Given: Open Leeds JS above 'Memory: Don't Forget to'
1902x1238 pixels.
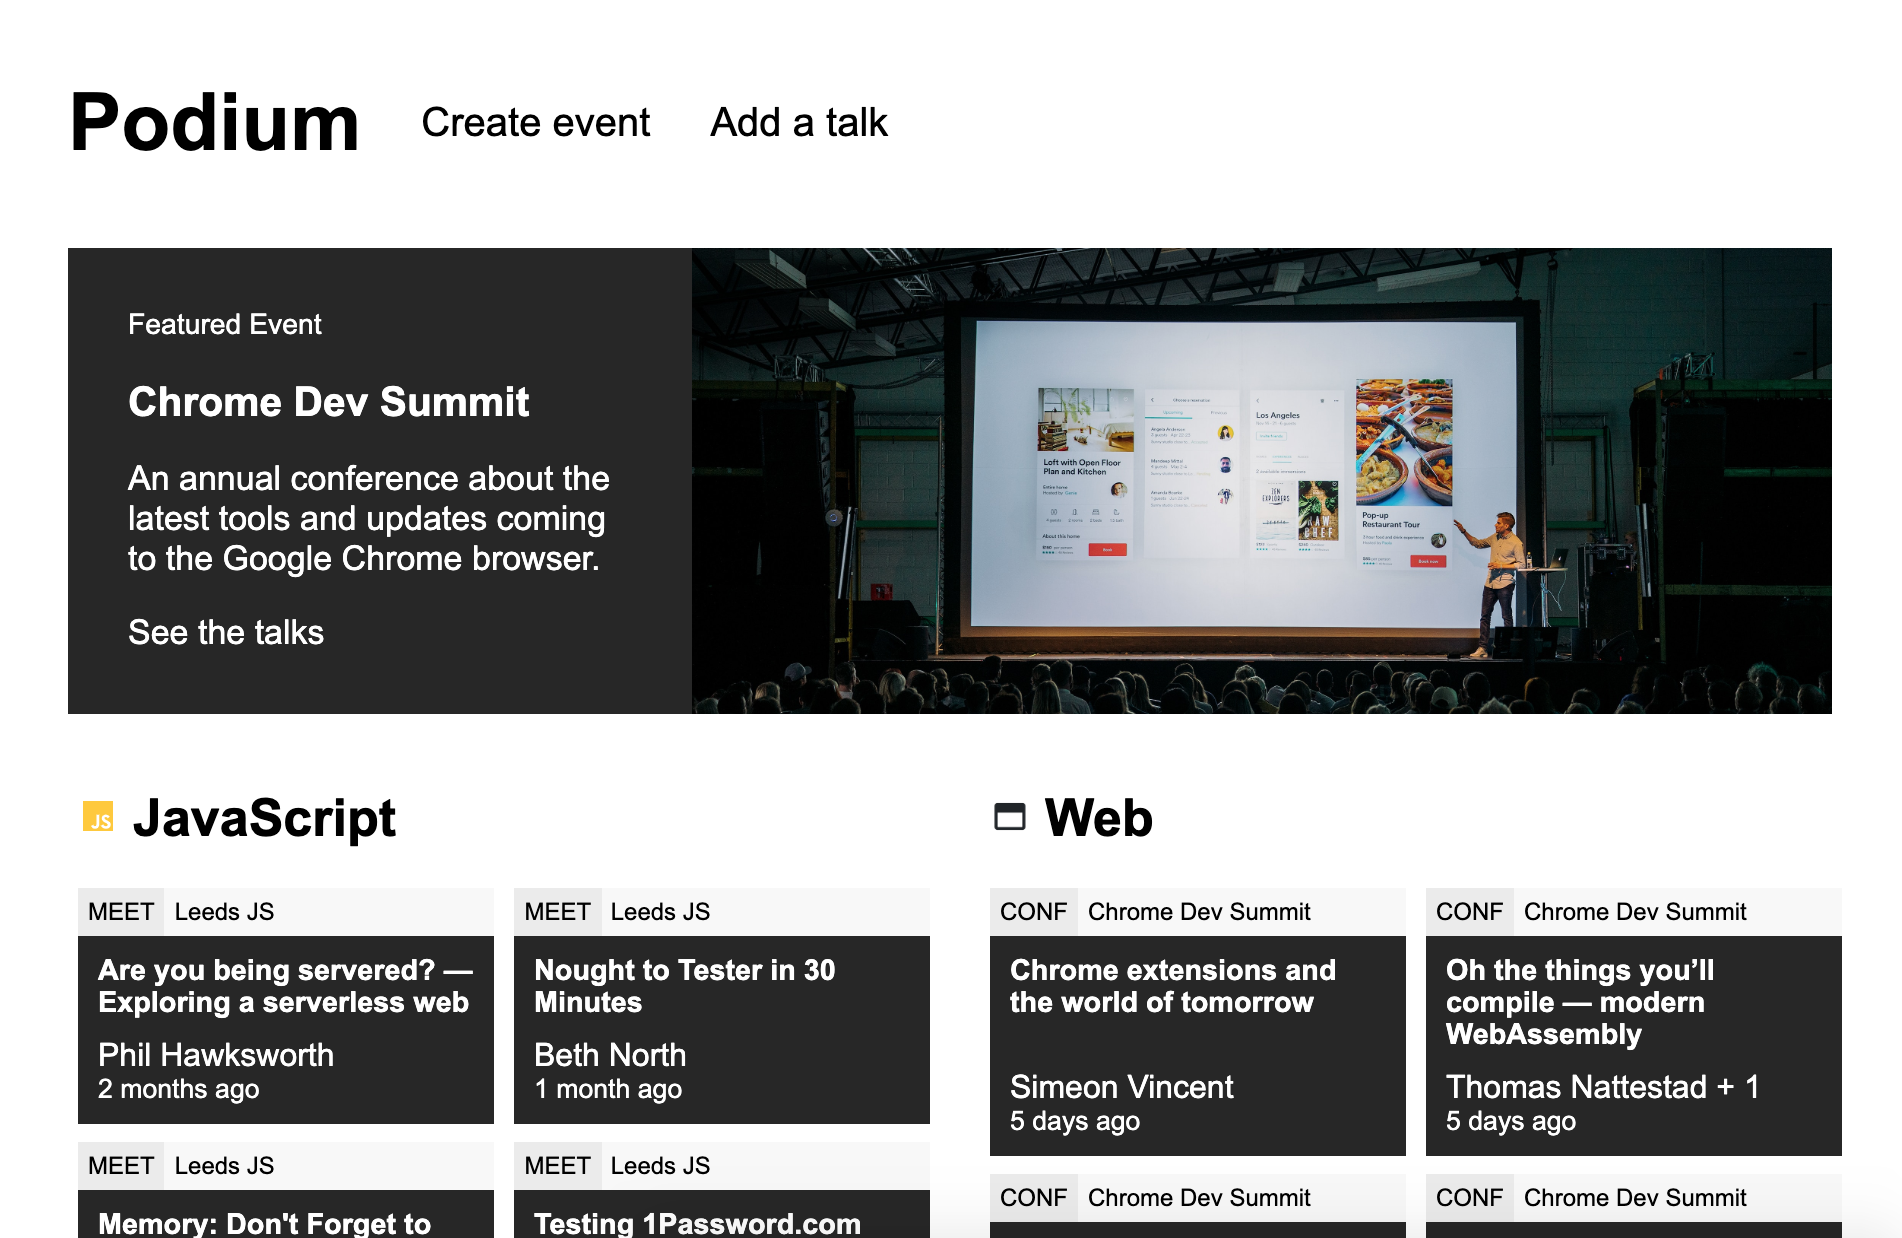Looking at the screenshot, I should point(224,1166).
